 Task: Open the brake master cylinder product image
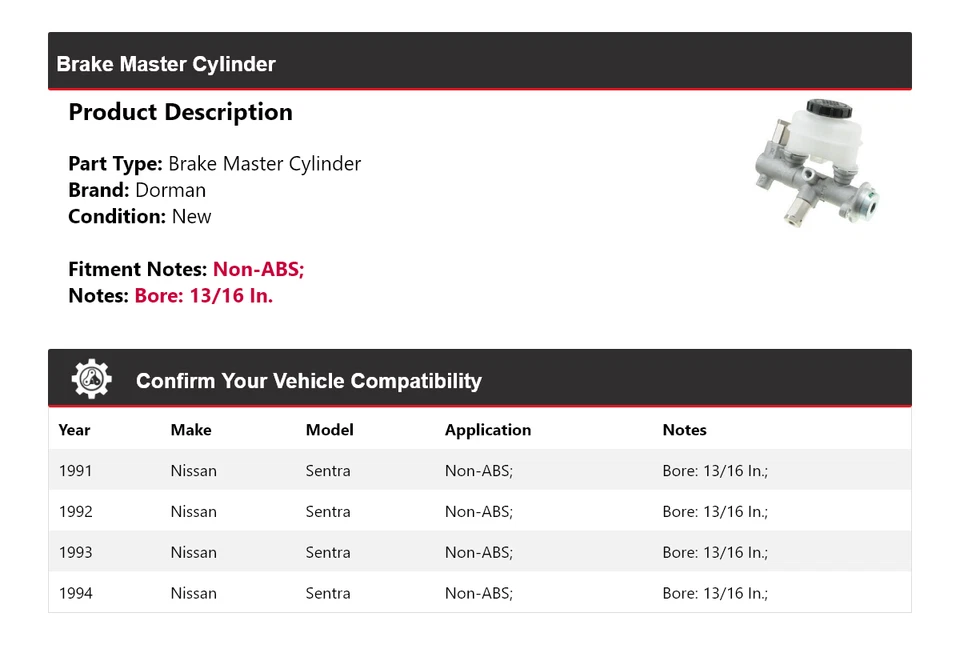click(817, 162)
